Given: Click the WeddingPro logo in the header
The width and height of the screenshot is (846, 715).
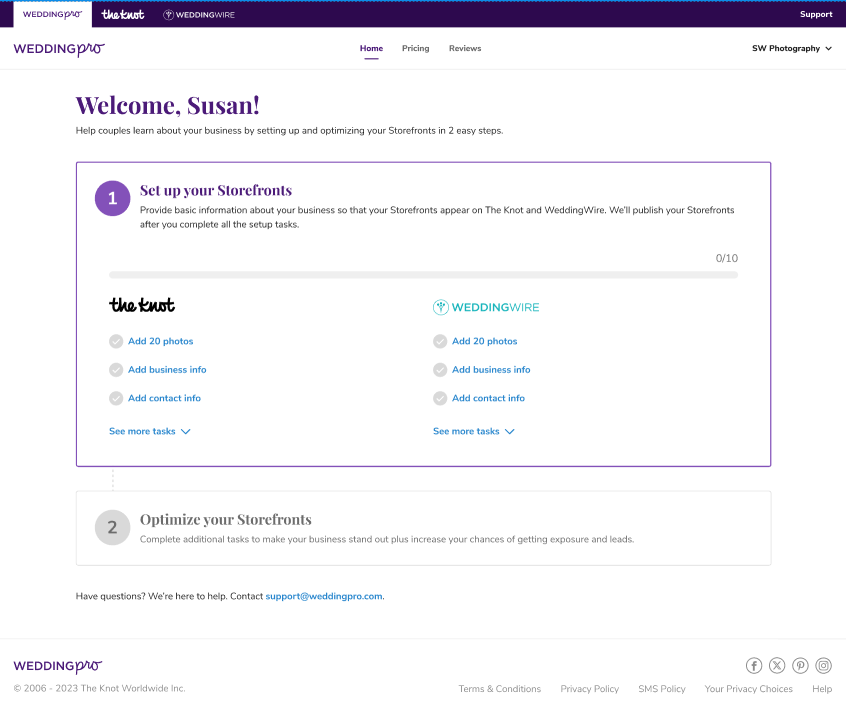Looking at the screenshot, I should pyautogui.click(x=59, y=49).
